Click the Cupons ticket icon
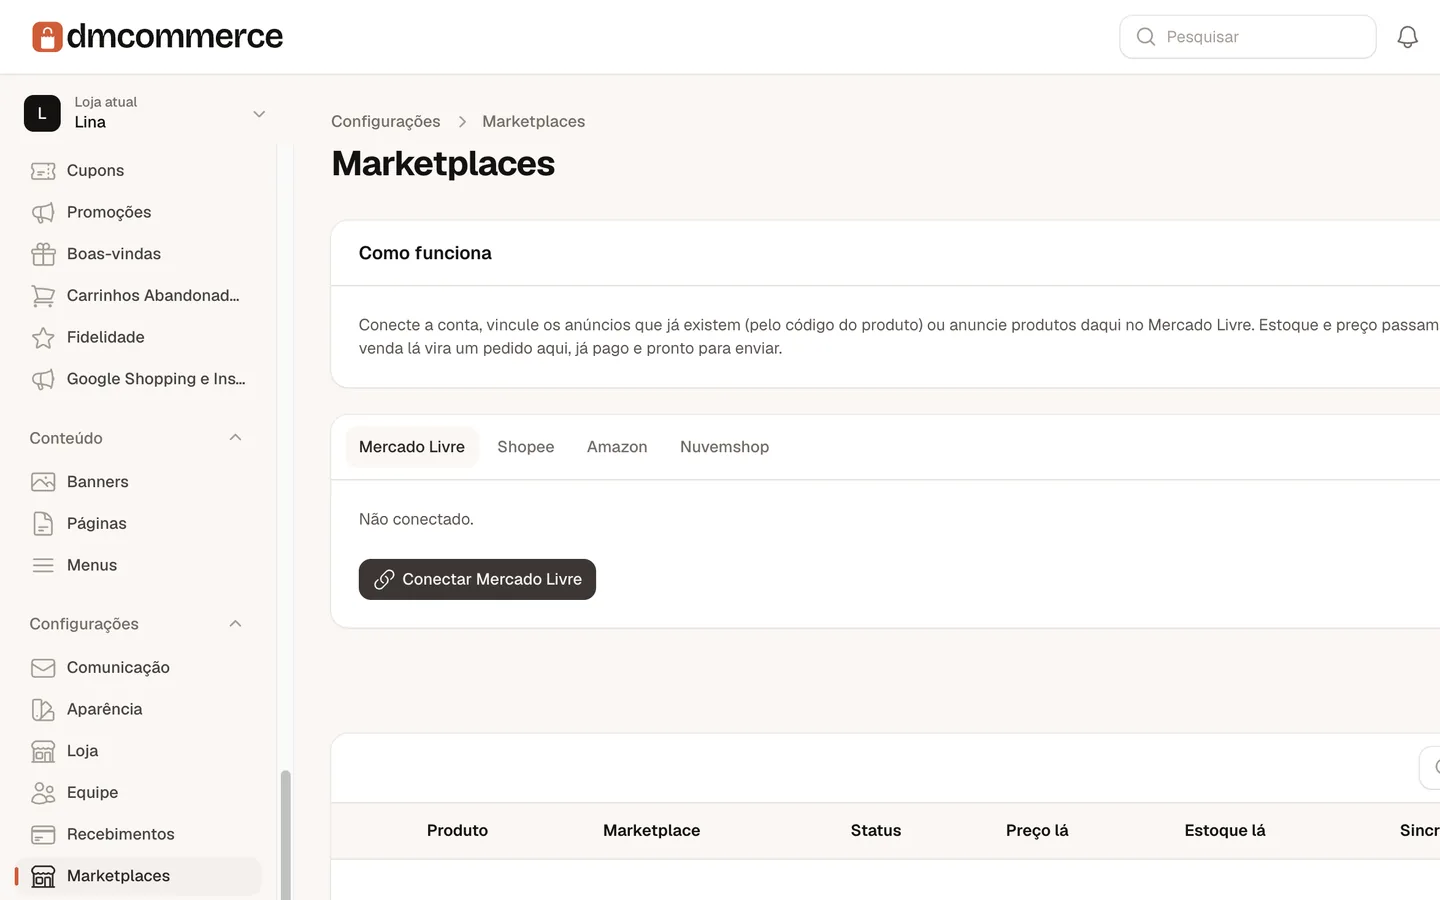1440x900 pixels. [43, 171]
